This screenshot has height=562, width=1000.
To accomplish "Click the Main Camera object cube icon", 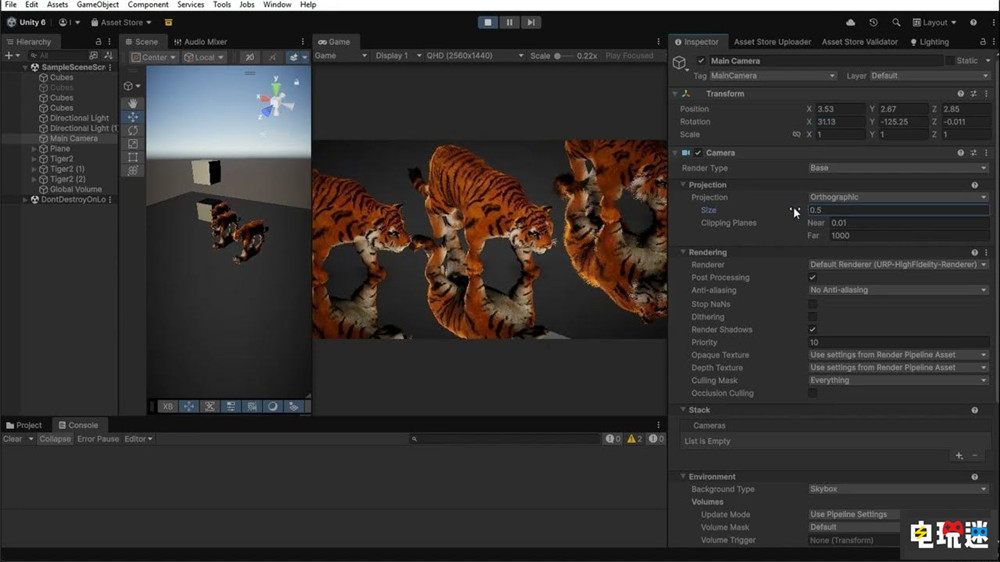I will click(x=680, y=63).
